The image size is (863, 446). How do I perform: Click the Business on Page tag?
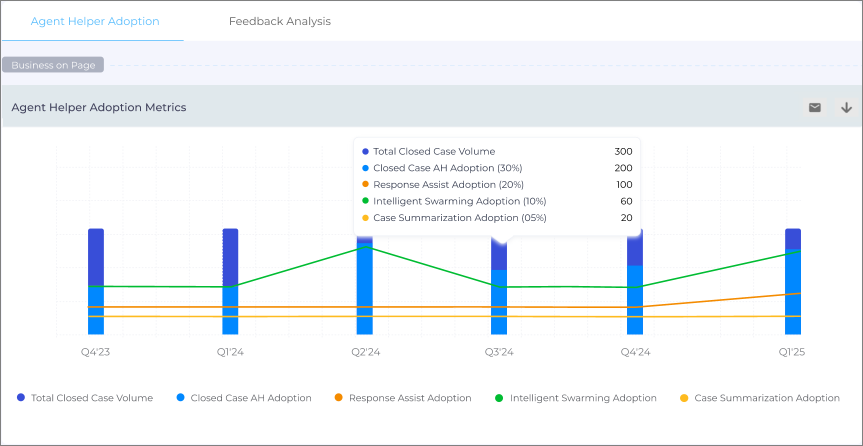(x=53, y=65)
